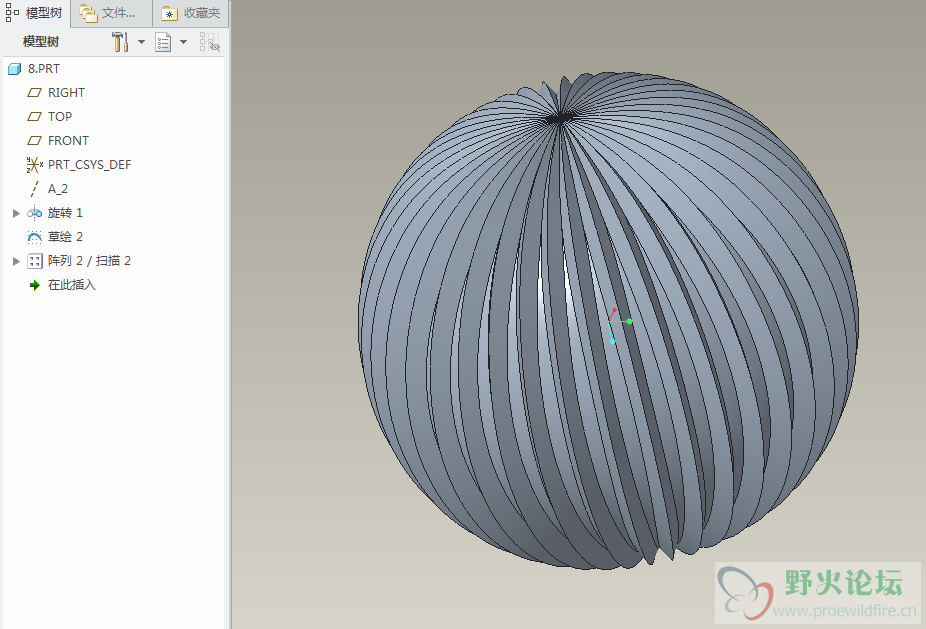Select the 在此插入 insert marker
Viewport: 926px width, 629px height.
click(71, 285)
